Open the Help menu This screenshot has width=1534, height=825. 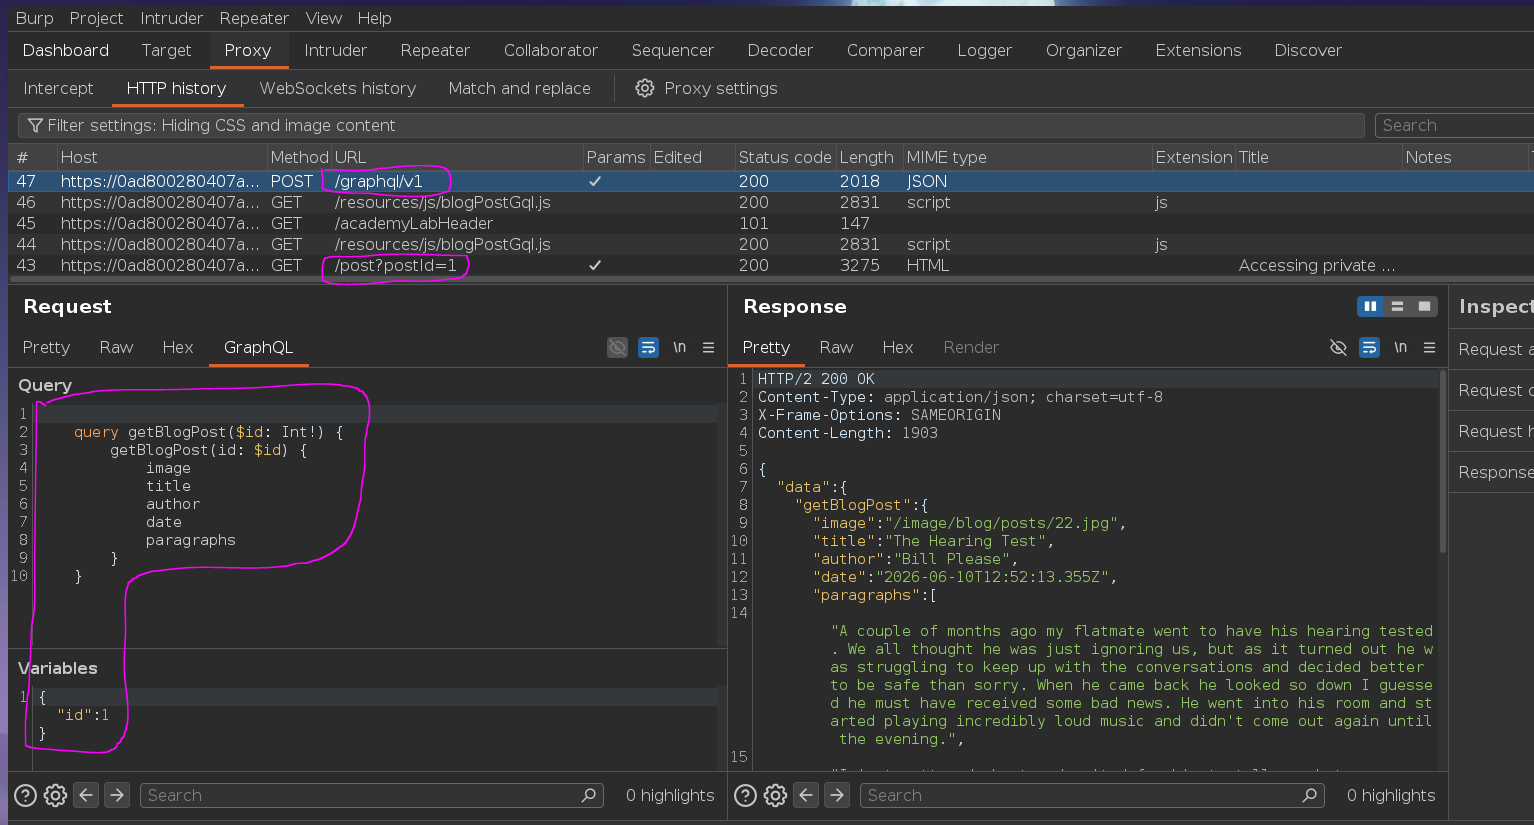pyautogui.click(x=375, y=18)
